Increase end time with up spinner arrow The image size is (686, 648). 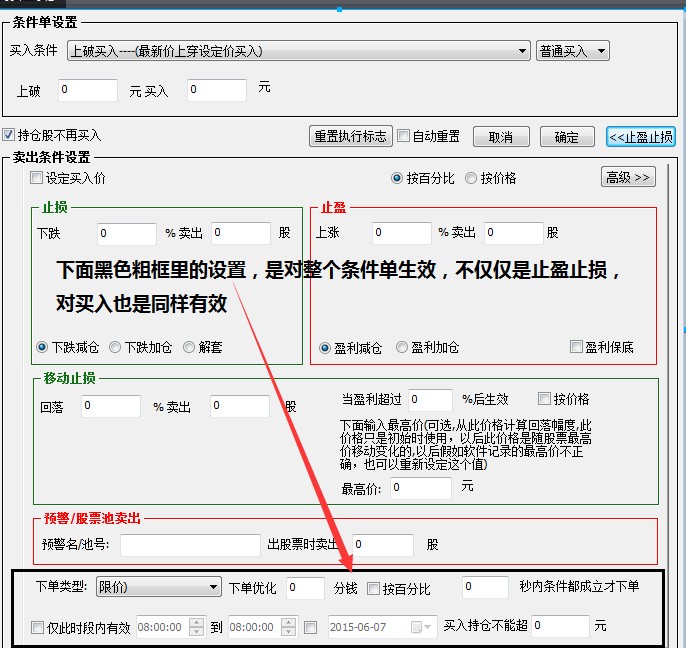pyautogui.click(x=289, y=622)
